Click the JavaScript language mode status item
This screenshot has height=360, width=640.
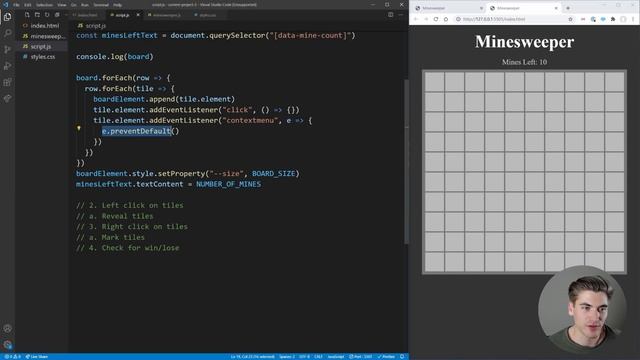pyautogui.click(x=336, y=357)
